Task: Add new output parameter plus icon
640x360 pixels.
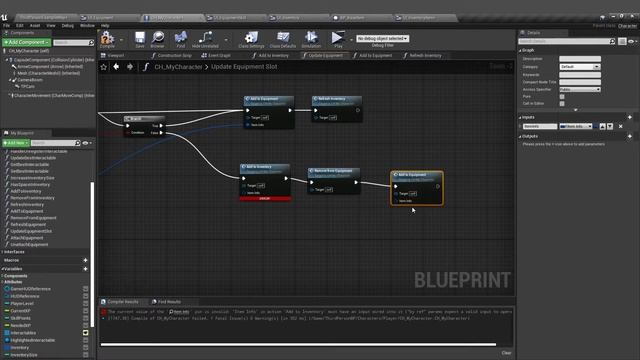Action: 630,136
